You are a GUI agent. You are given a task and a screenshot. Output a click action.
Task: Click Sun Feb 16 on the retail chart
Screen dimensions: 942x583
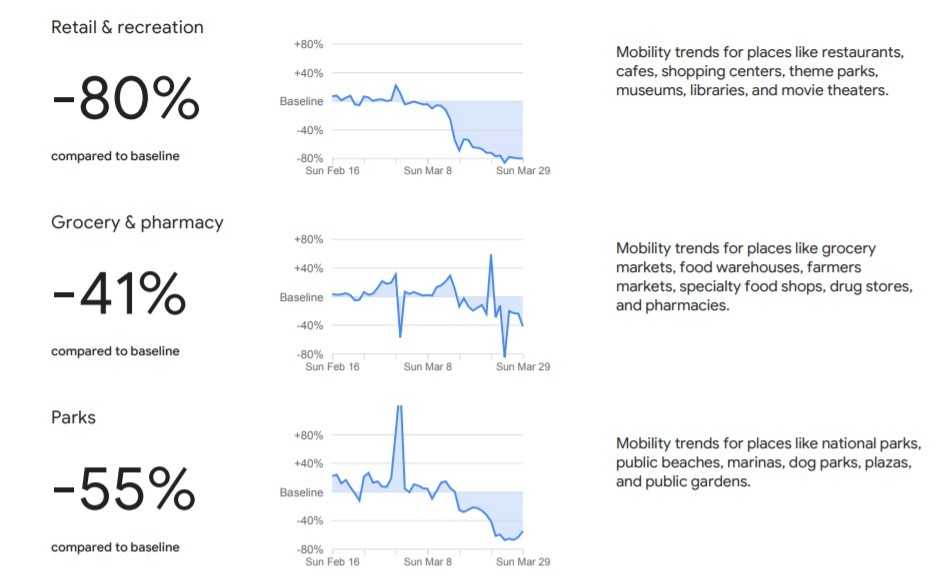(332, 171)
